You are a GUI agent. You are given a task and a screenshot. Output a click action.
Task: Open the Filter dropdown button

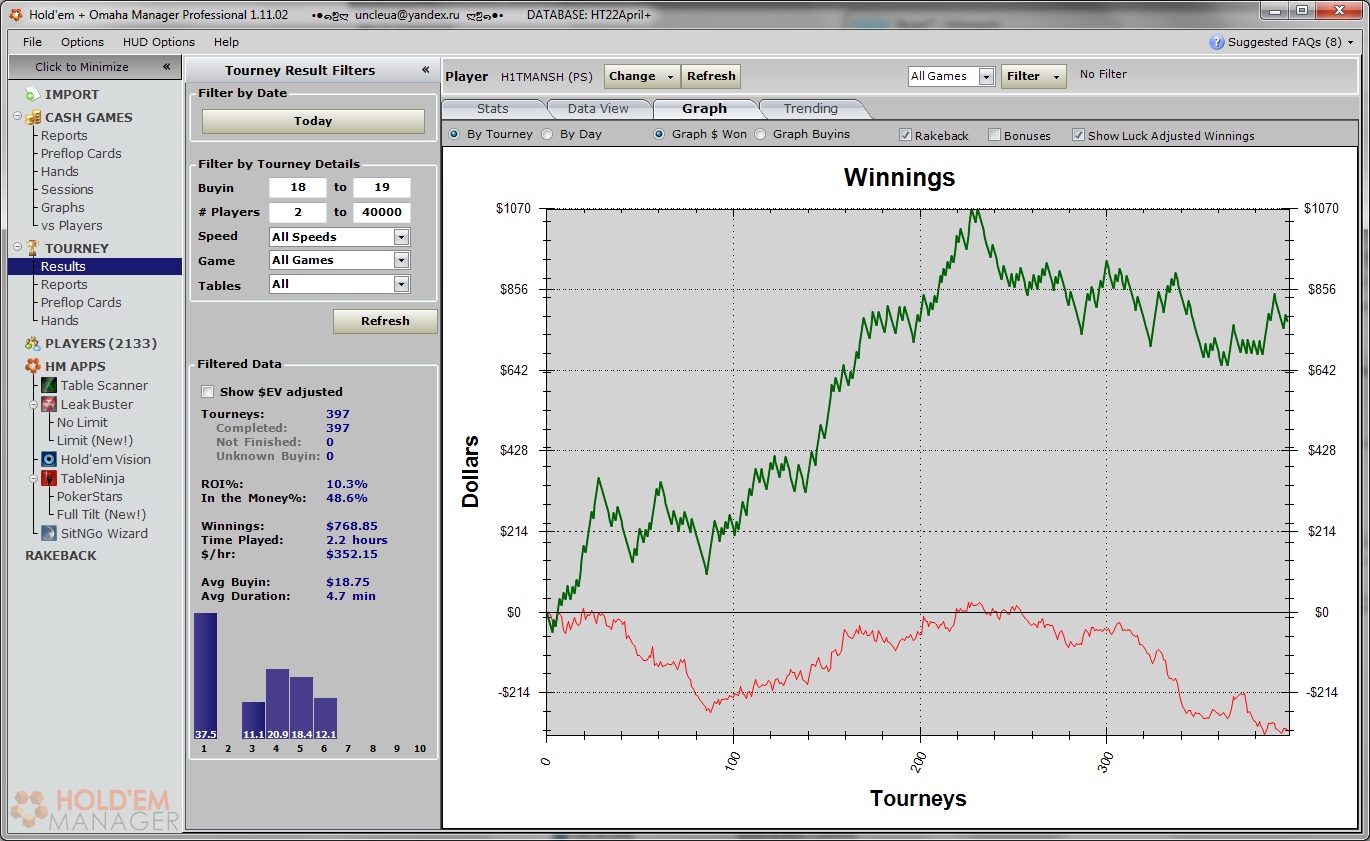pyautogui.click(x=1033, y=76)
